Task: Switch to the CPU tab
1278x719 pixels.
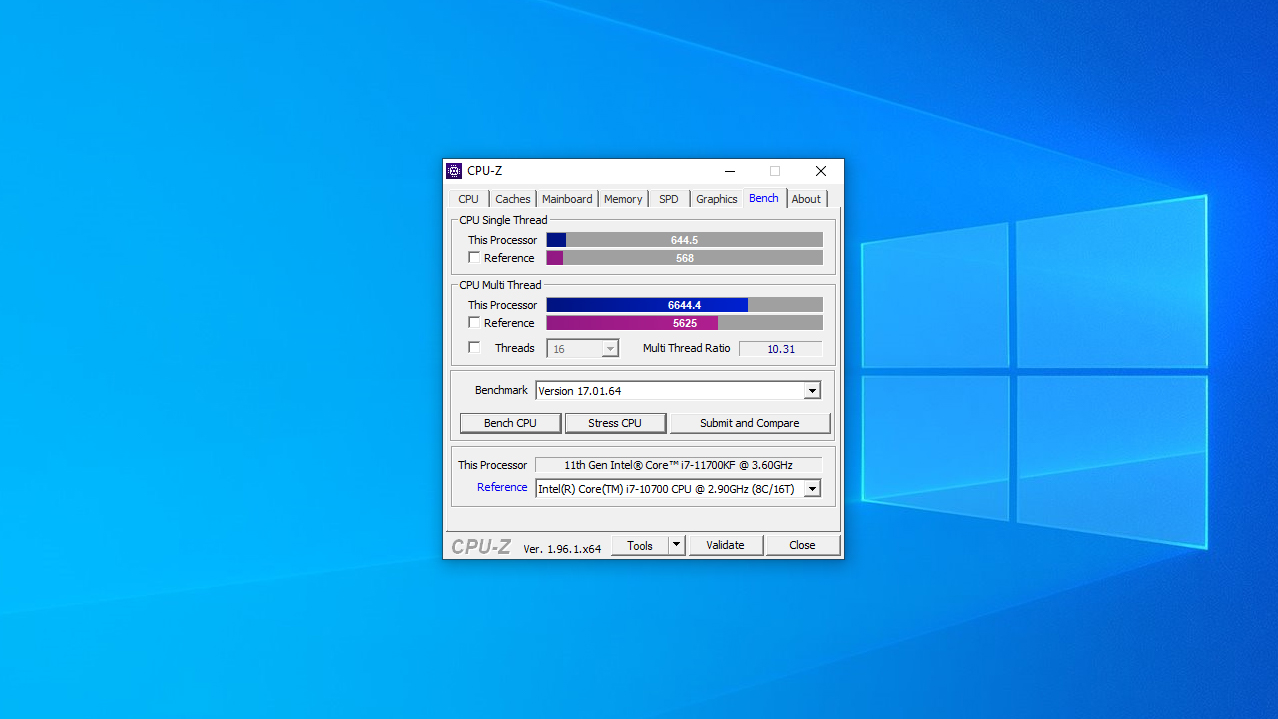Action: pyautogui.click(x=468, y=199)
